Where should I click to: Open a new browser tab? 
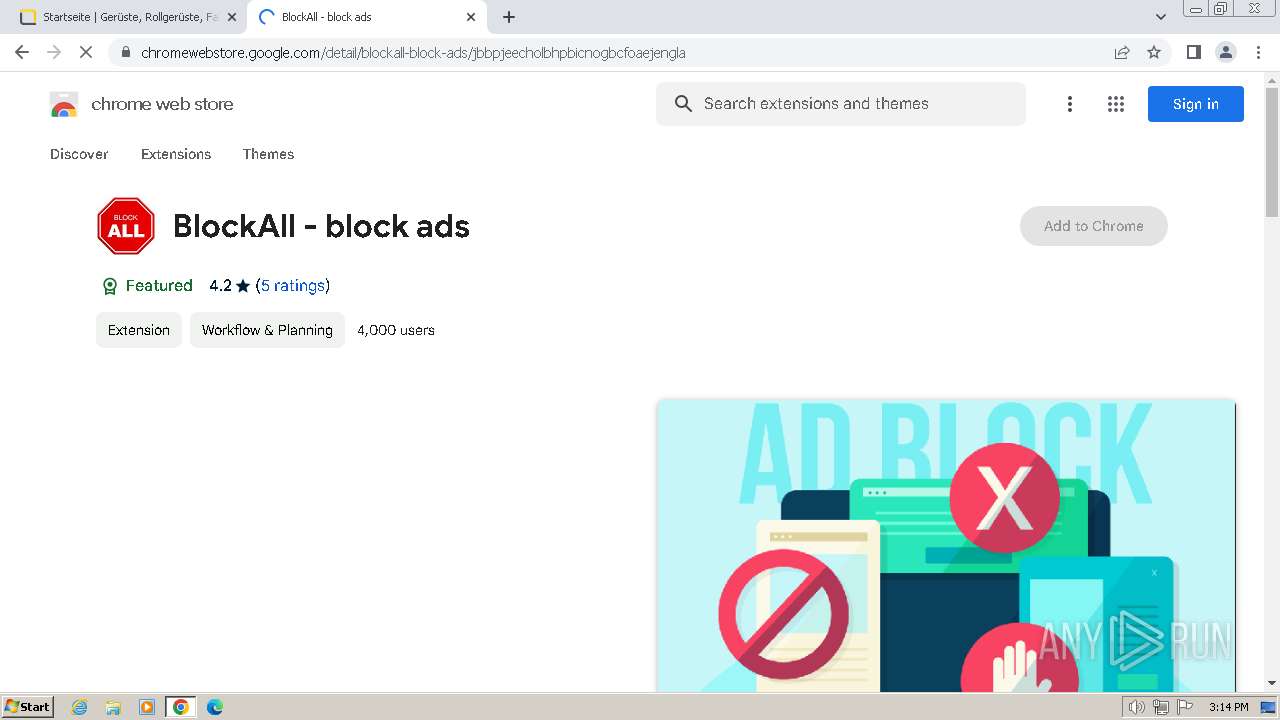coord(509,17)
